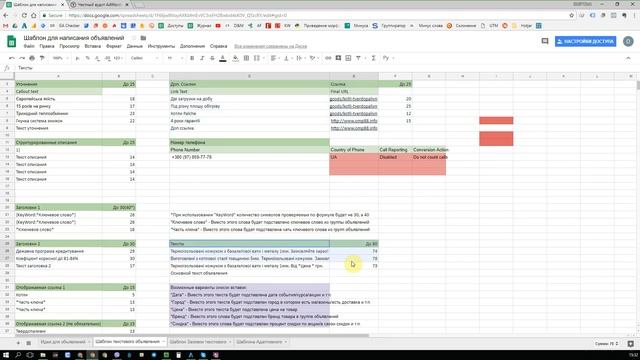Create a filter using funnel icon
Screen dimensions: 640x360
(x=358, y=58)
